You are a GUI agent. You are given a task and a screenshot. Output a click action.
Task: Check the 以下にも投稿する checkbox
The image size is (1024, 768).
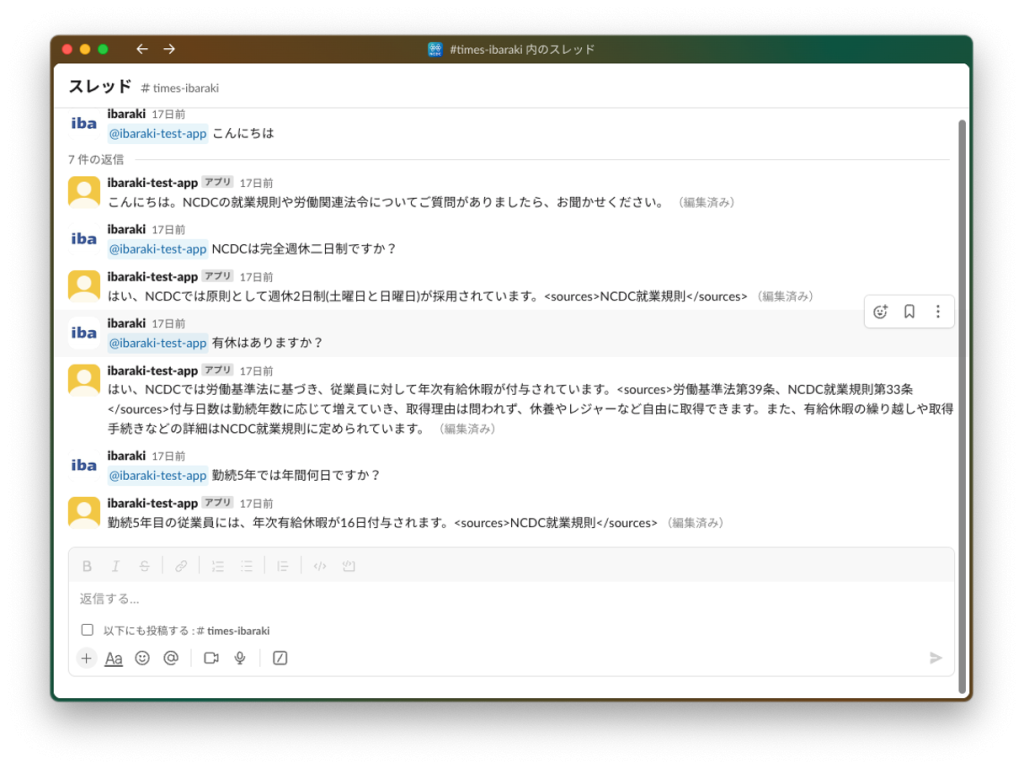[x=87, y=630]
